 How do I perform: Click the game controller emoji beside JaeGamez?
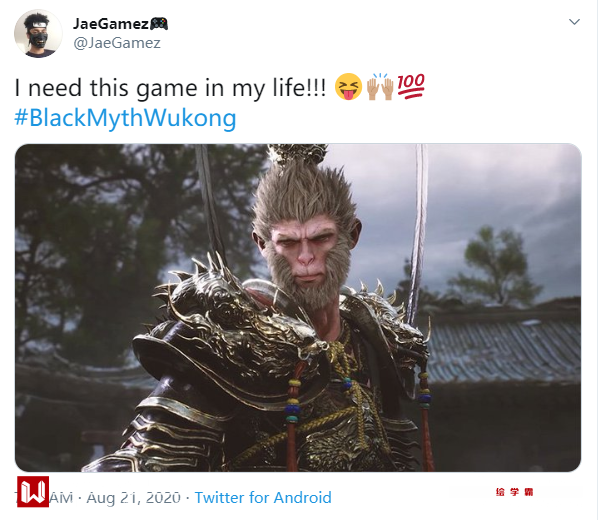point(159,24)
